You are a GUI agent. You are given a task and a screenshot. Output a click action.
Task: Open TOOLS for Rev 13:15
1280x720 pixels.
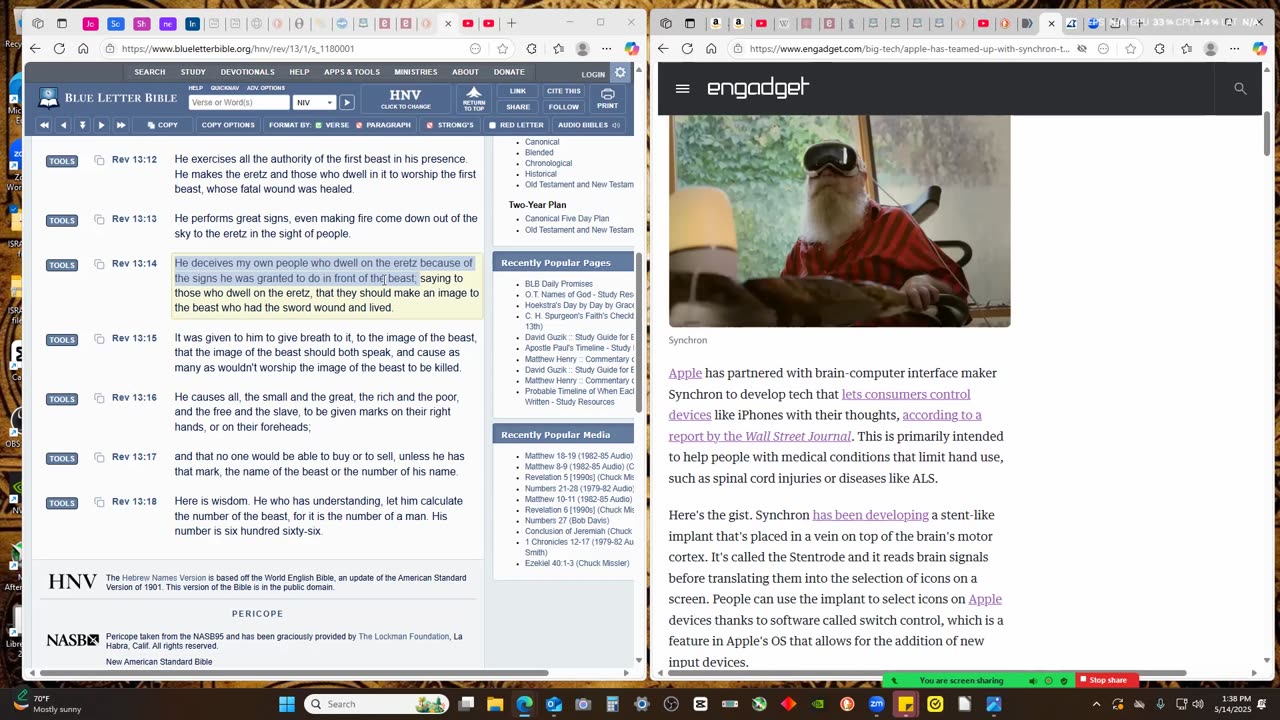(x=62, y=340)
